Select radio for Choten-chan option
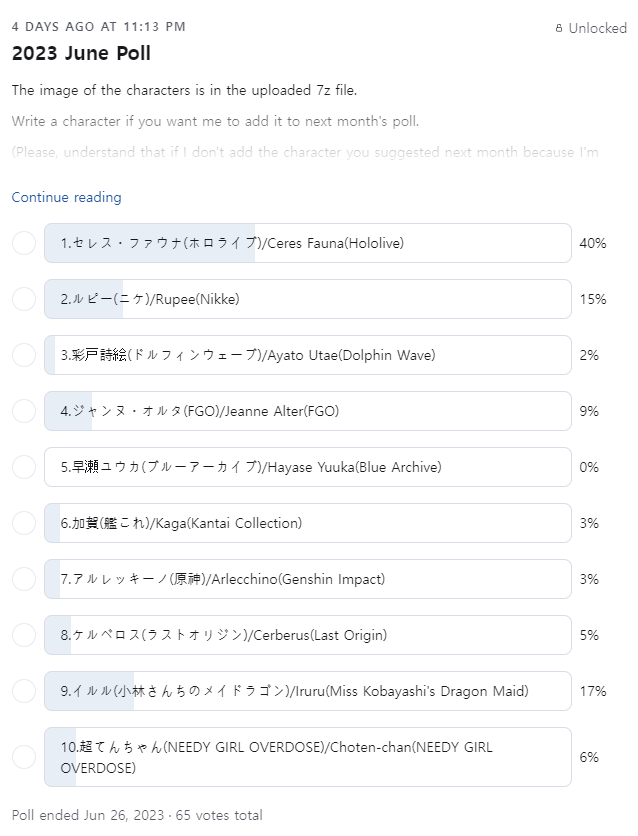This screenshot has width=638, height=836. coord(24,757)
